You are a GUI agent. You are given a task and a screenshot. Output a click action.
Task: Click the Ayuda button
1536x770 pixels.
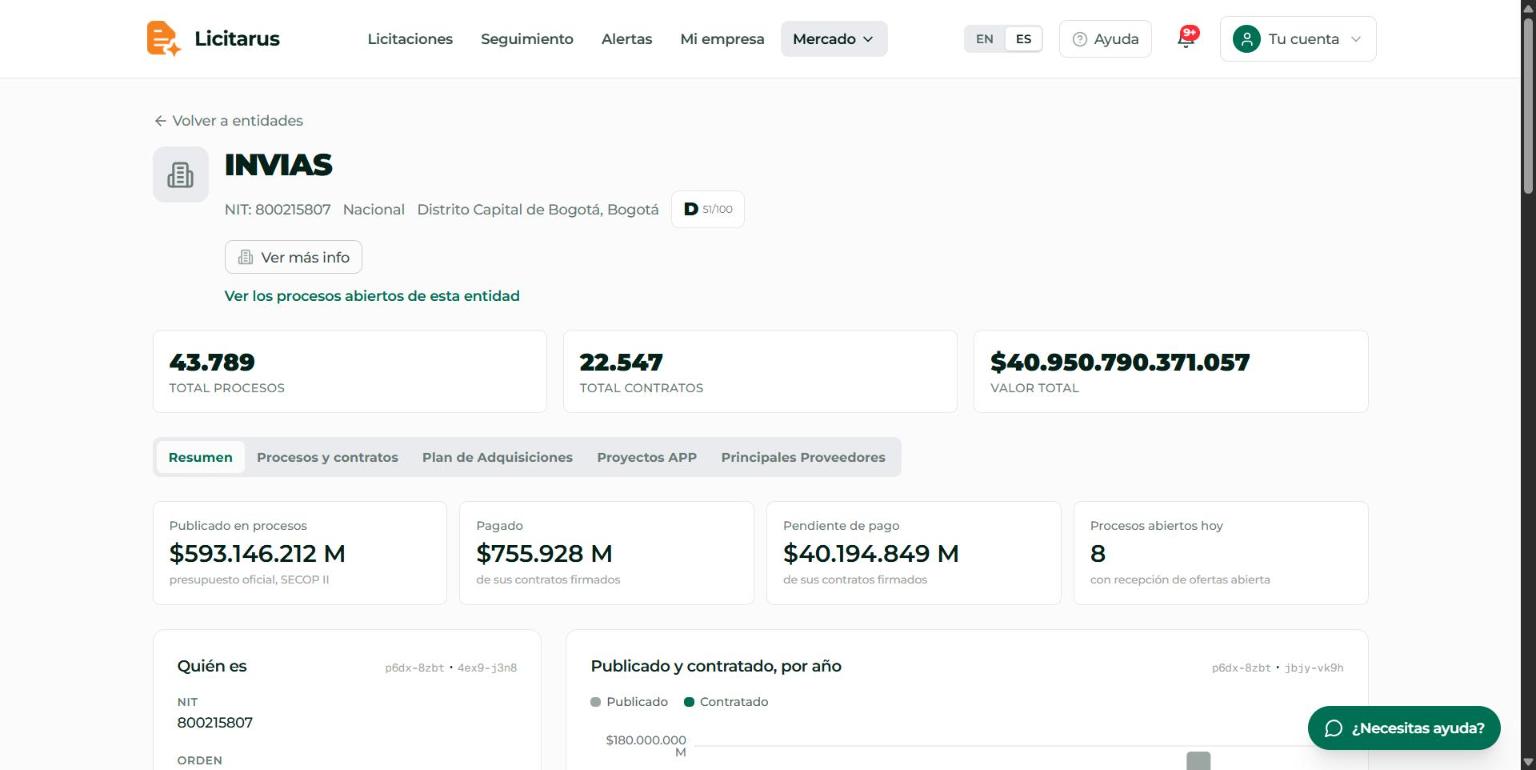[x=1105, y=39]
